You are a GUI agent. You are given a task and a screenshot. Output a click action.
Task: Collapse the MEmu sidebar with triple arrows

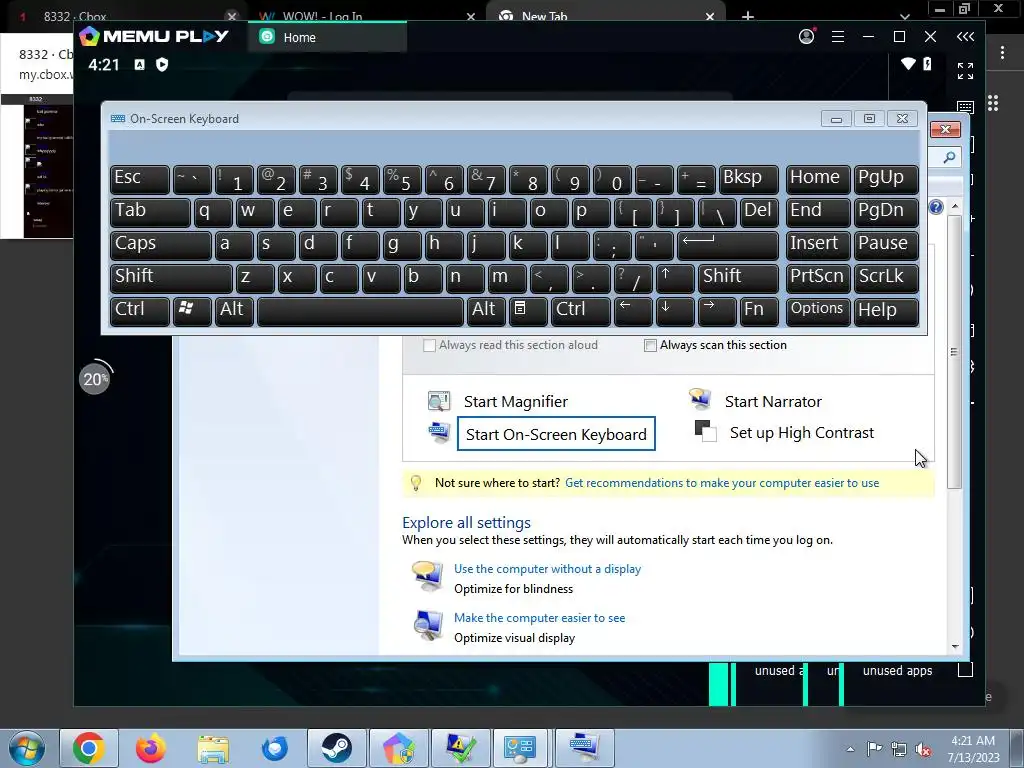(965, 37)
